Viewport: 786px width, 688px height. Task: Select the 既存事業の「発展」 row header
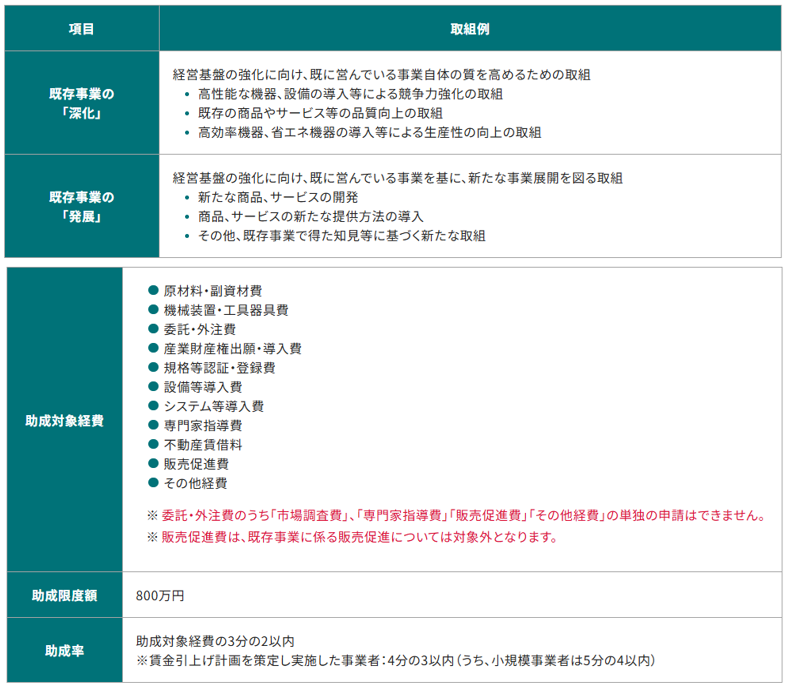81,207
